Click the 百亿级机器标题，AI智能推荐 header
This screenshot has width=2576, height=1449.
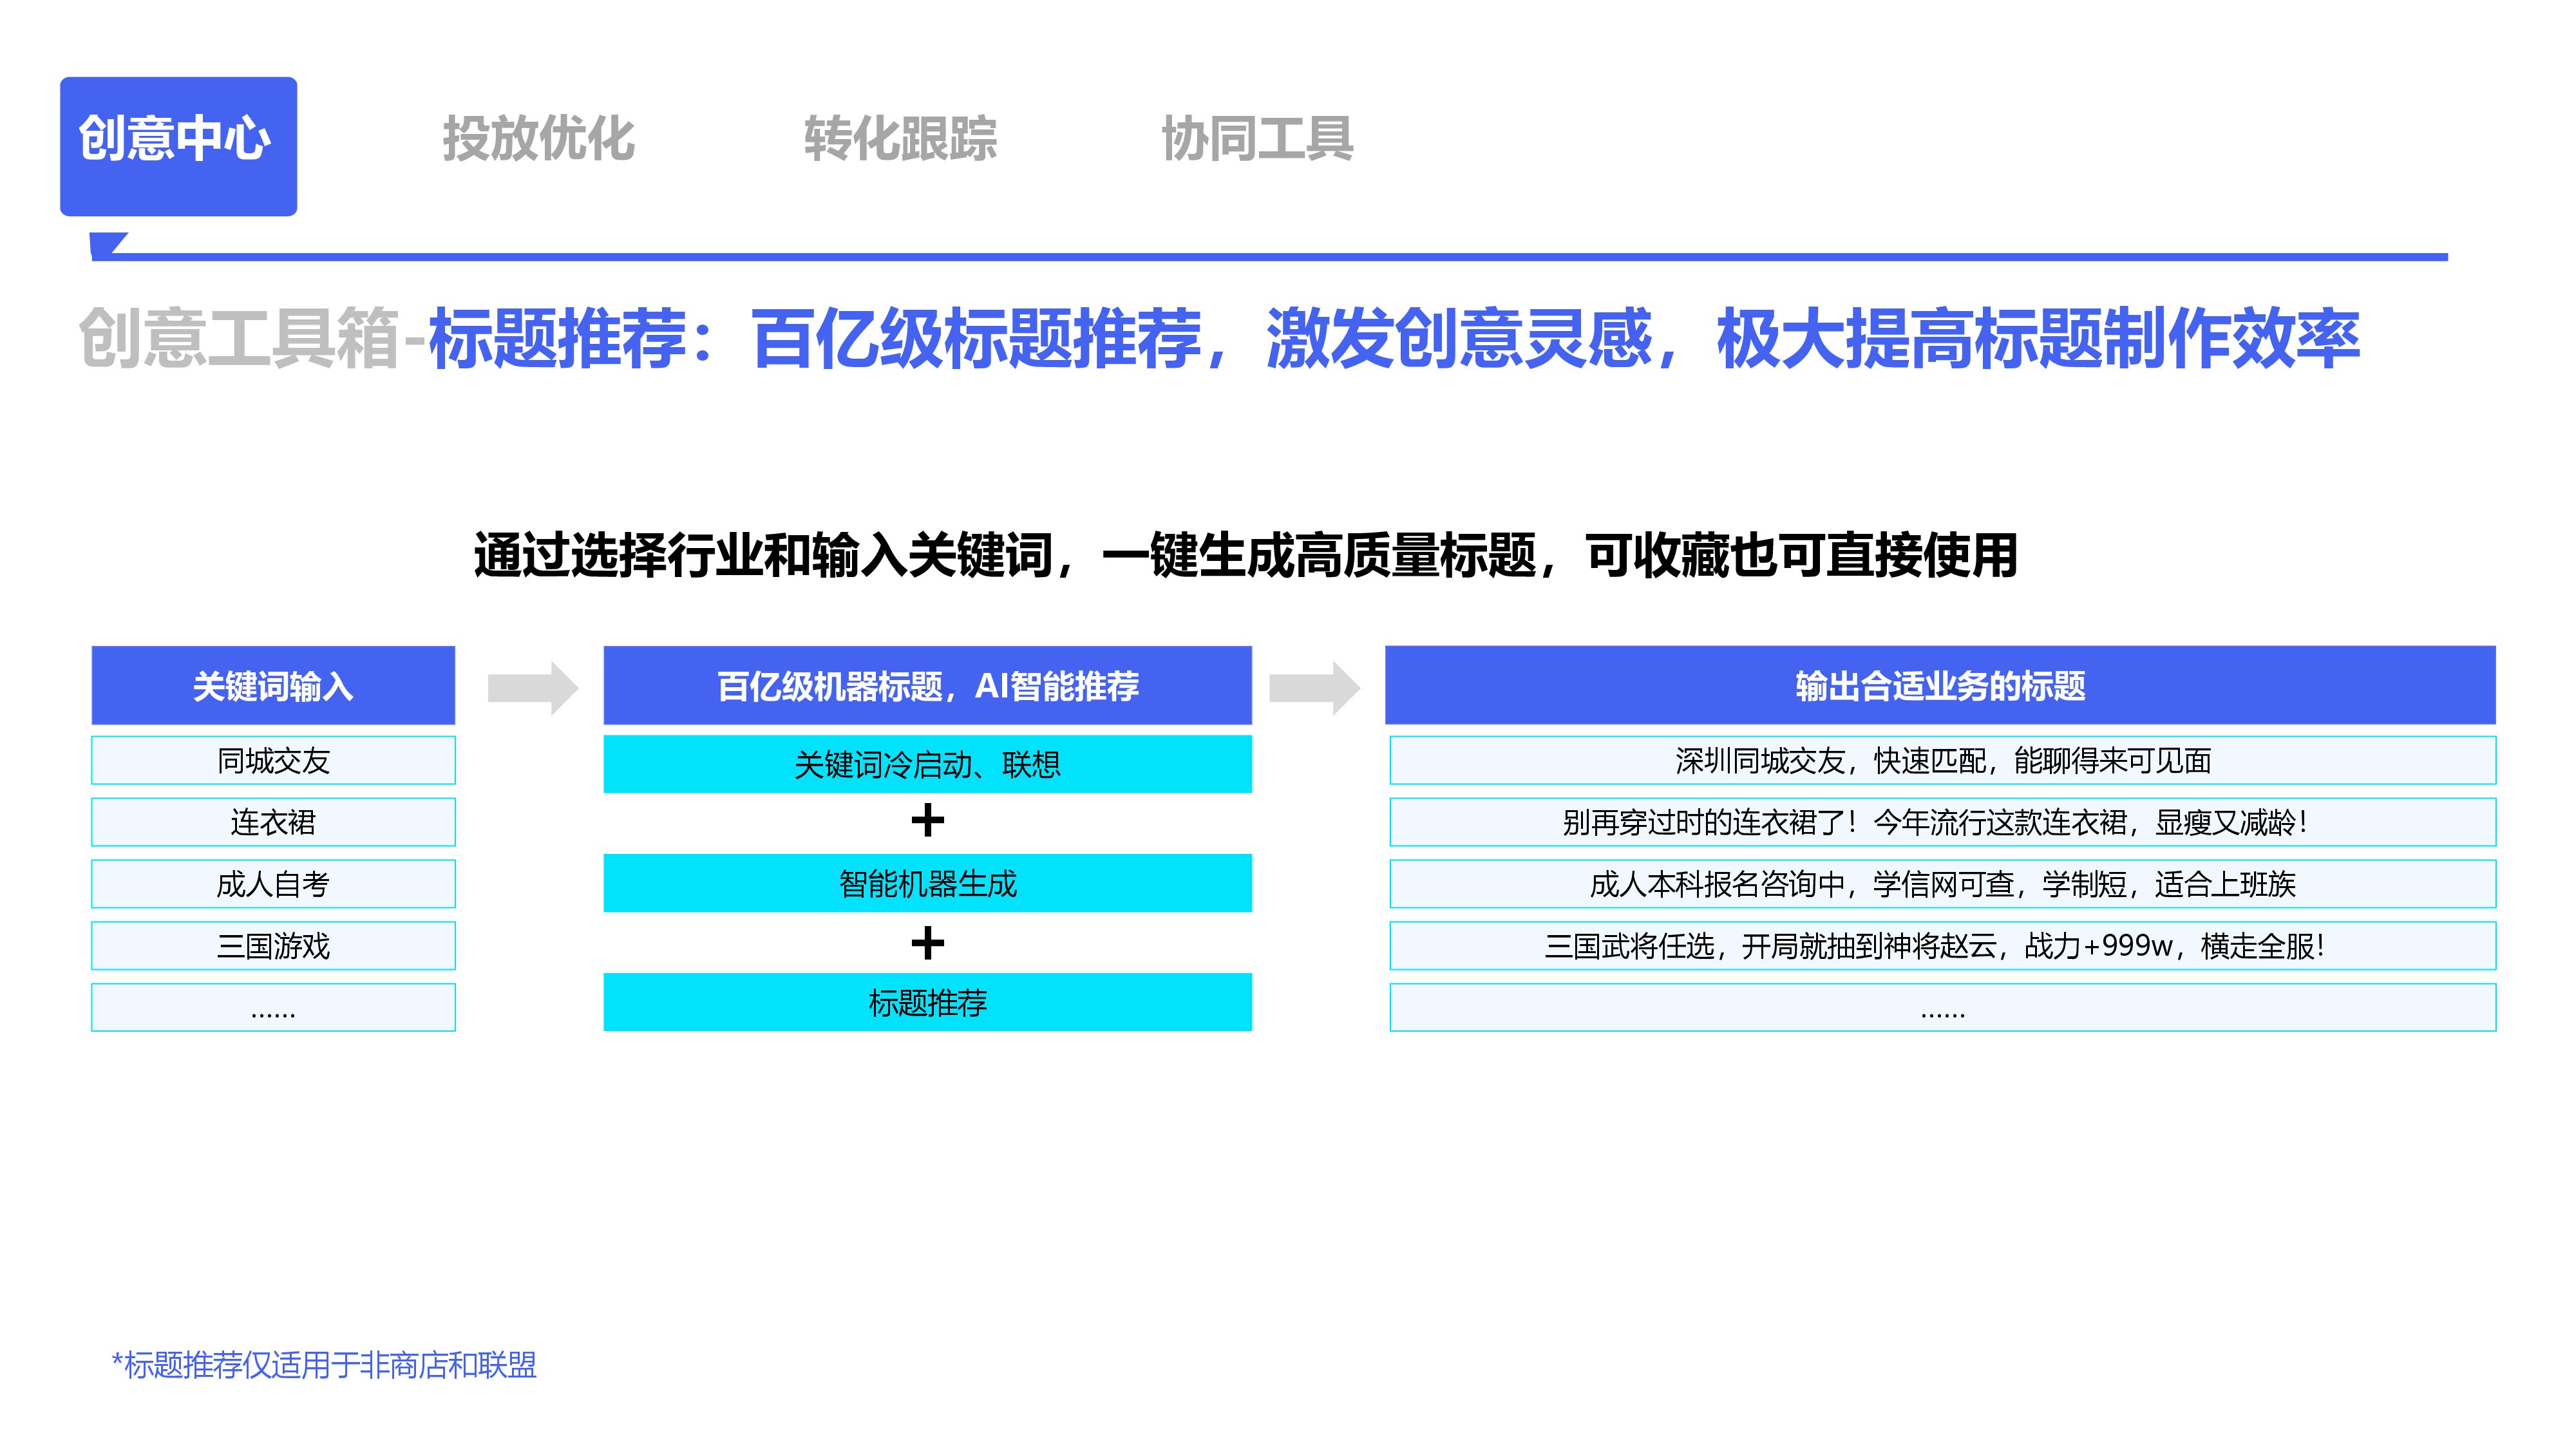click(x=927, y=686)
